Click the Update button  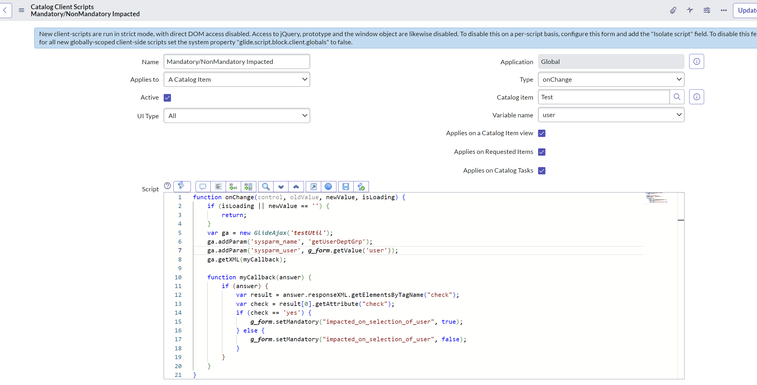(x=746, y=10)
